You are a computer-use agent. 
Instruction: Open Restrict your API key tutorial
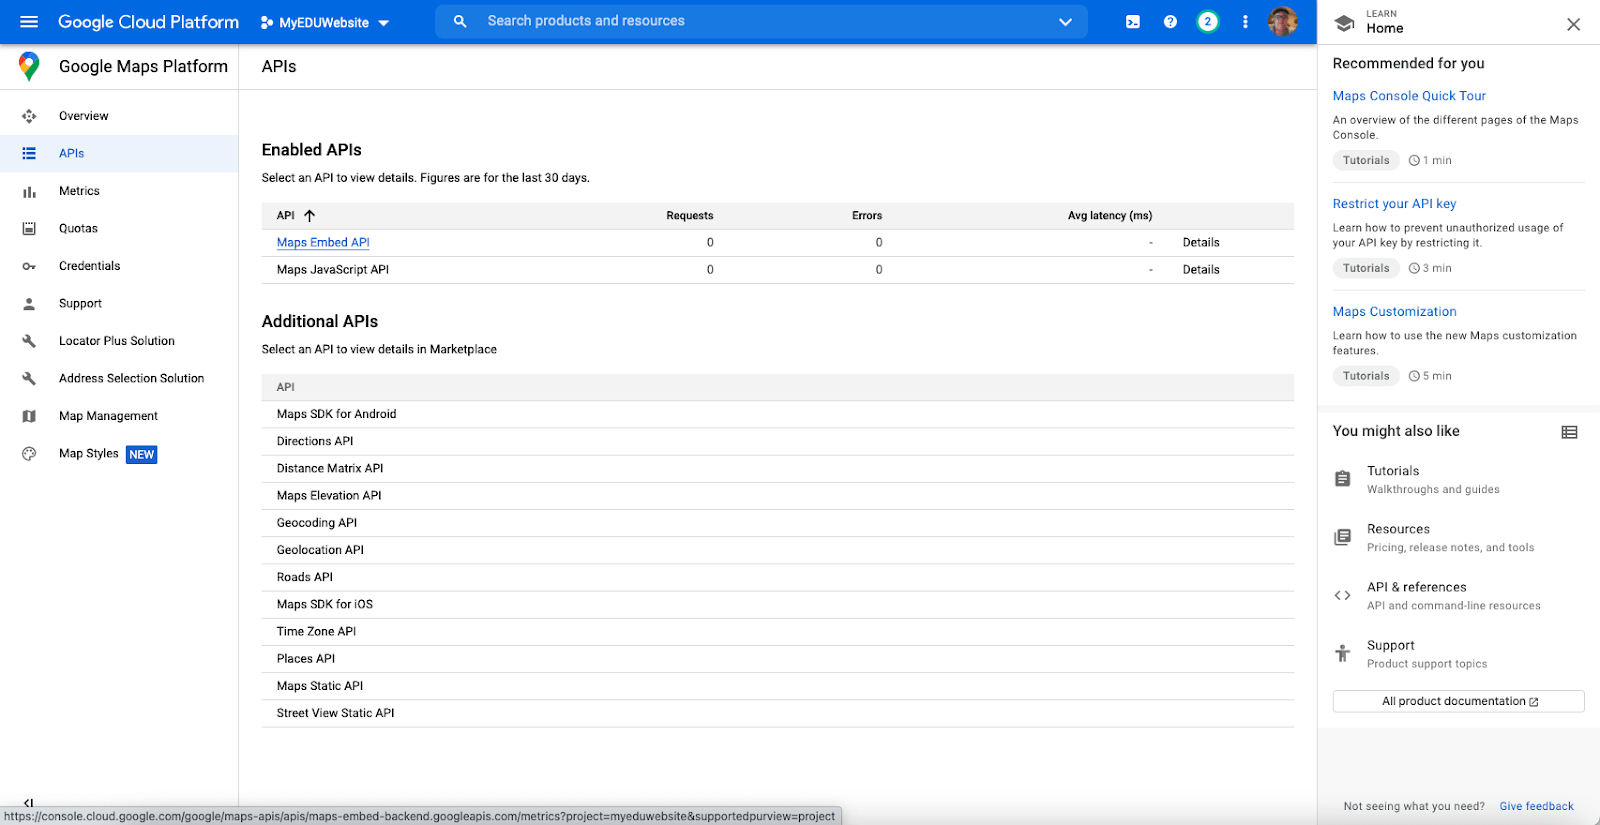coord(1394,204)
